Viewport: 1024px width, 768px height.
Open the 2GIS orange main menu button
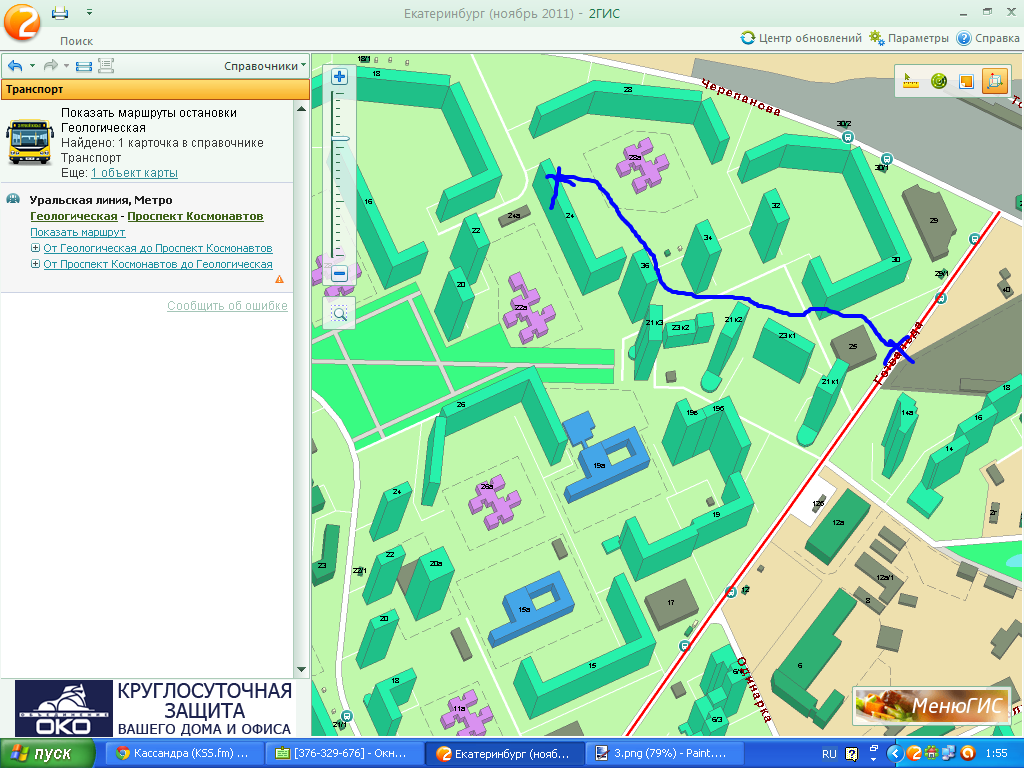[x=22, y=22]
